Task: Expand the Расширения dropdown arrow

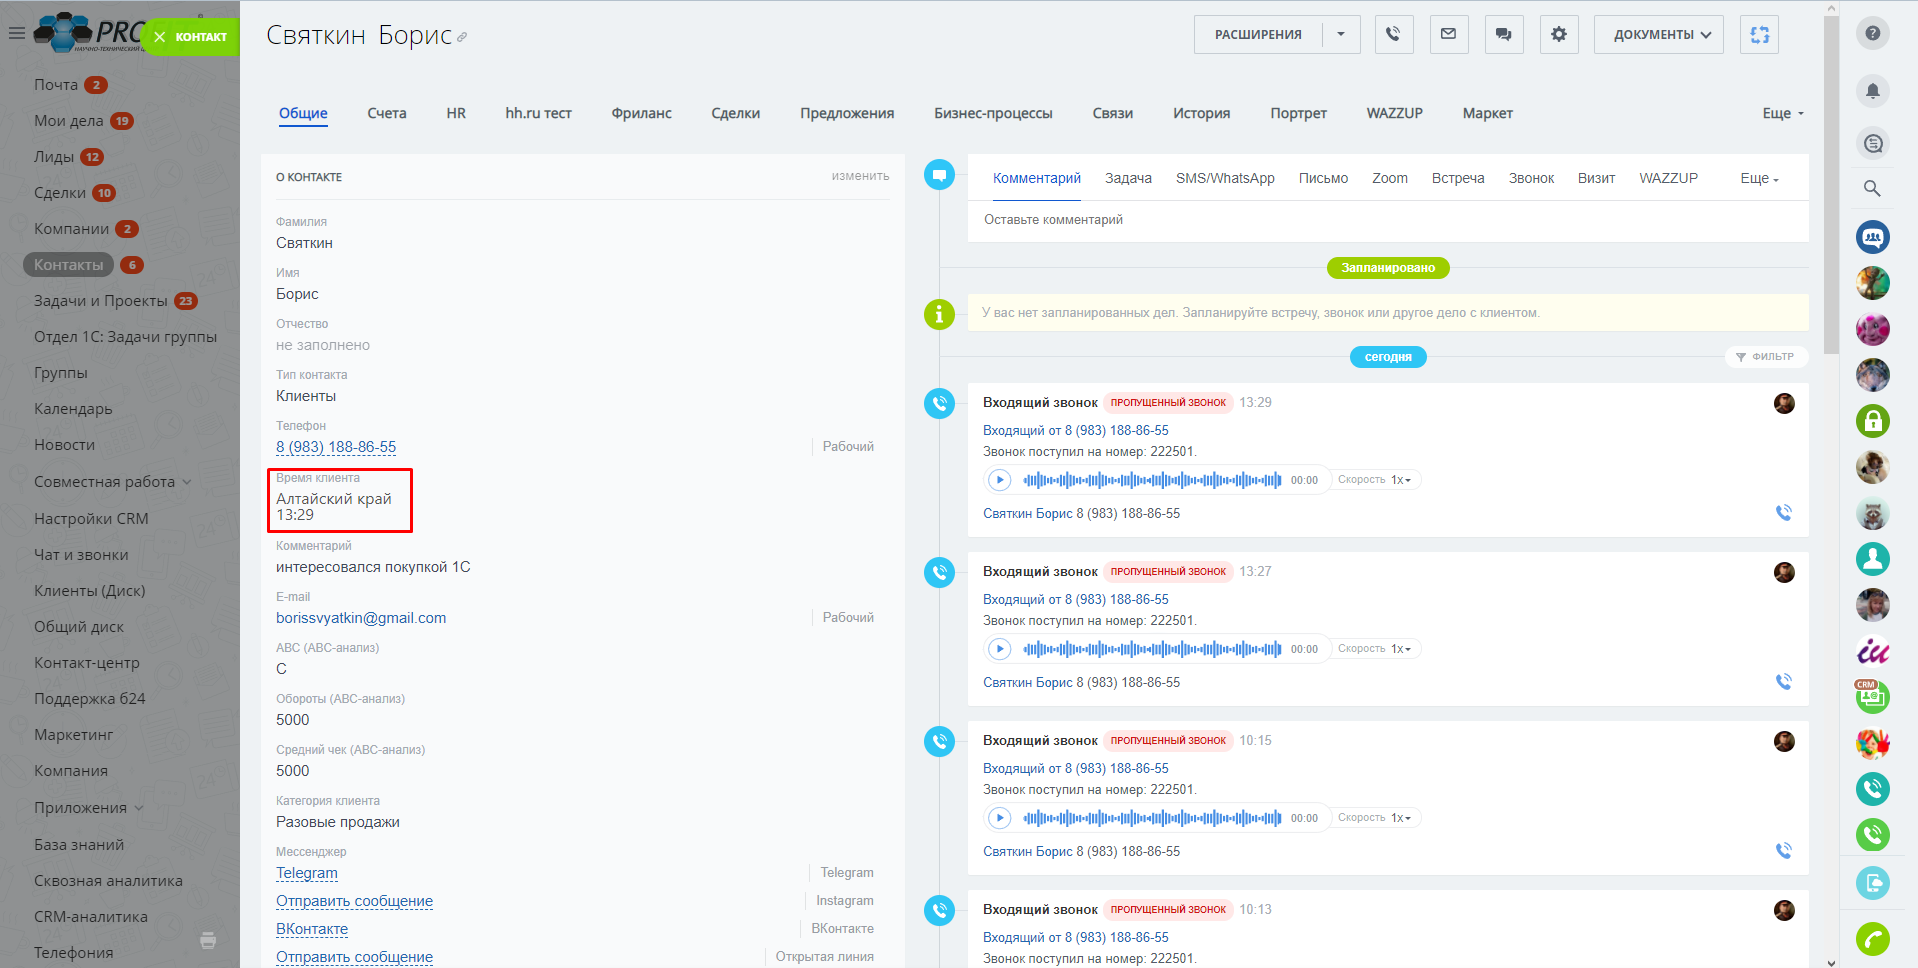Action: pyautogui.click(x=1341, y=35)
